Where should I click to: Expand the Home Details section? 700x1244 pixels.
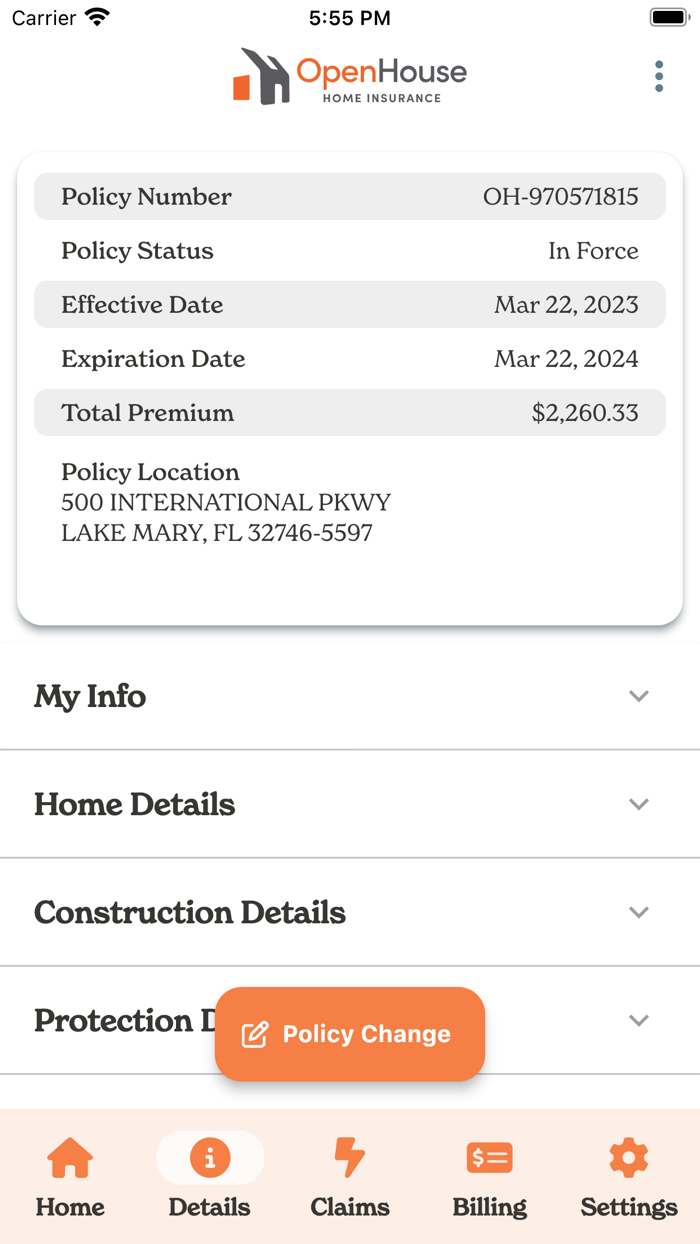click(x=639, y=804)
